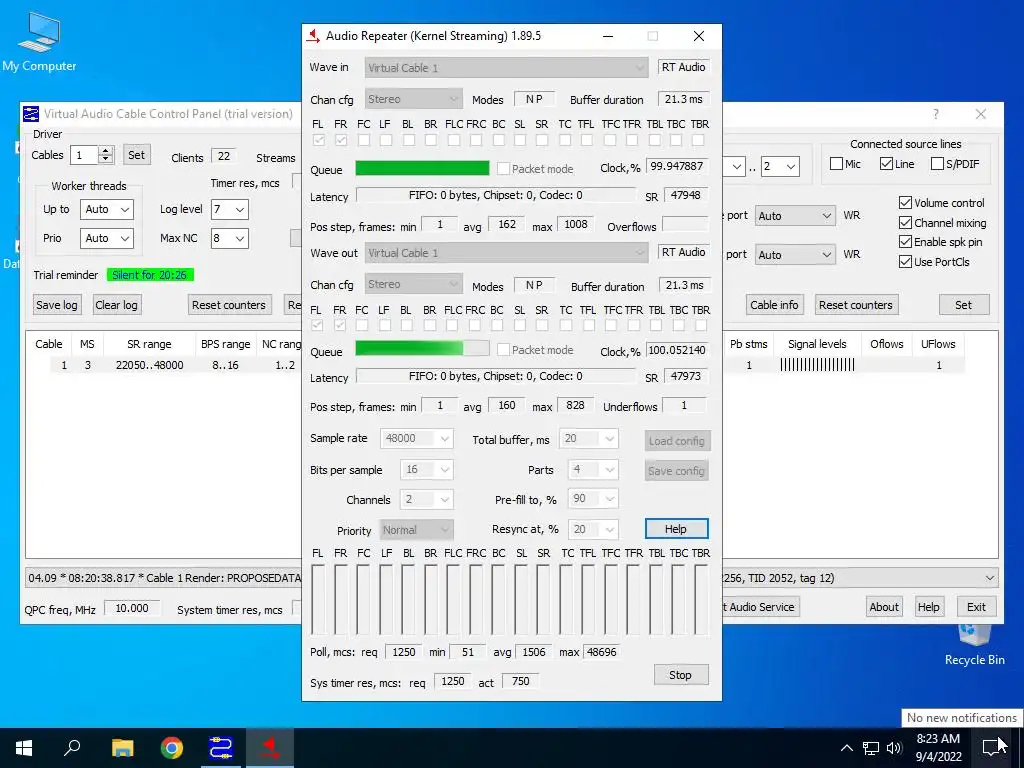Toggle S/PDIF source line checkbox
Viewport: 1024px width, 768px height.
[x=937, y=164]
